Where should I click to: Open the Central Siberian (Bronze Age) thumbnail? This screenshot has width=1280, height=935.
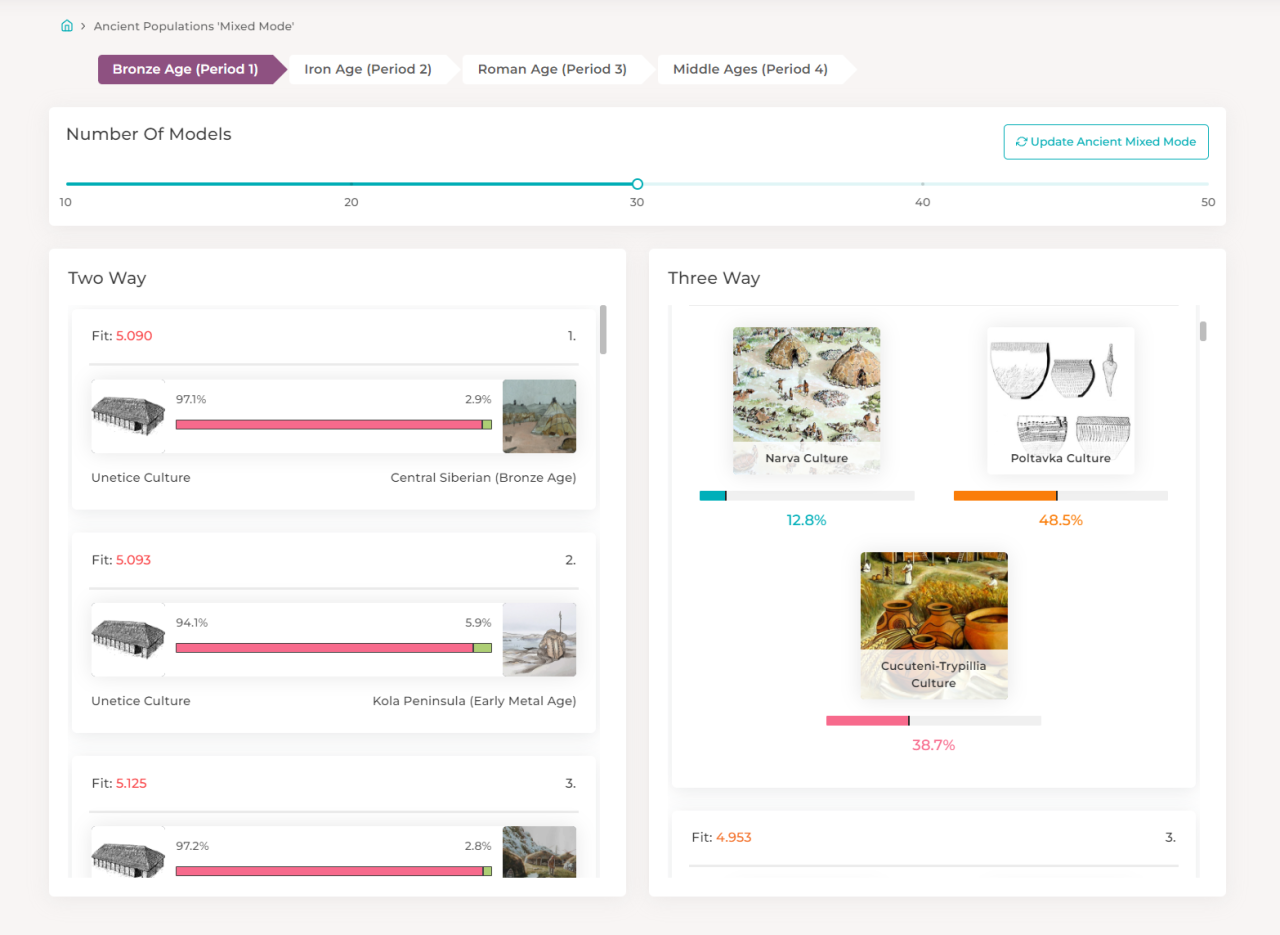[x=539, y=416]
